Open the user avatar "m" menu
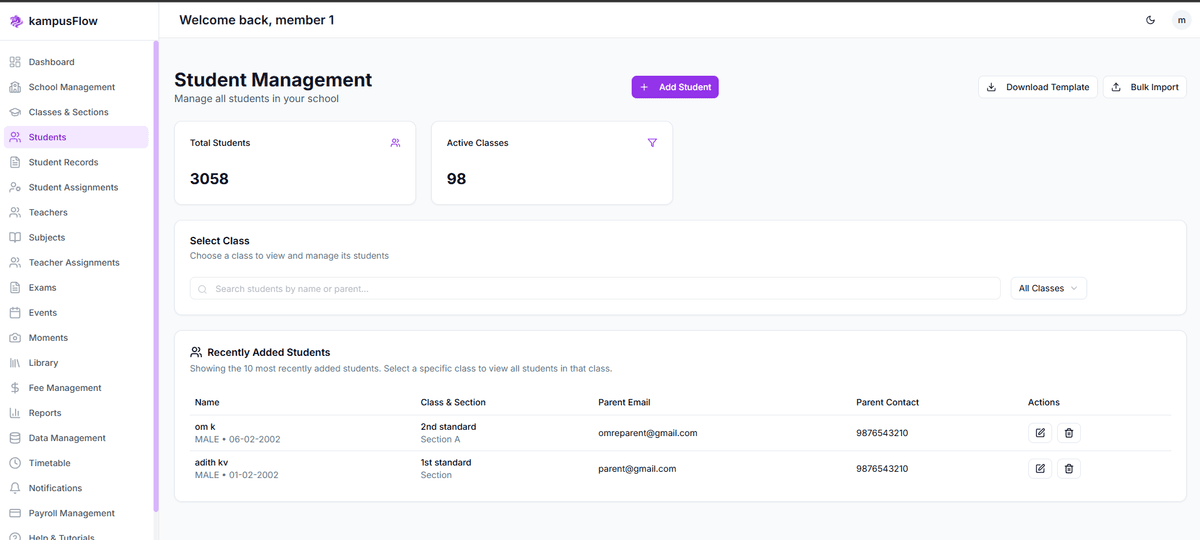 tap(1181, 20)
